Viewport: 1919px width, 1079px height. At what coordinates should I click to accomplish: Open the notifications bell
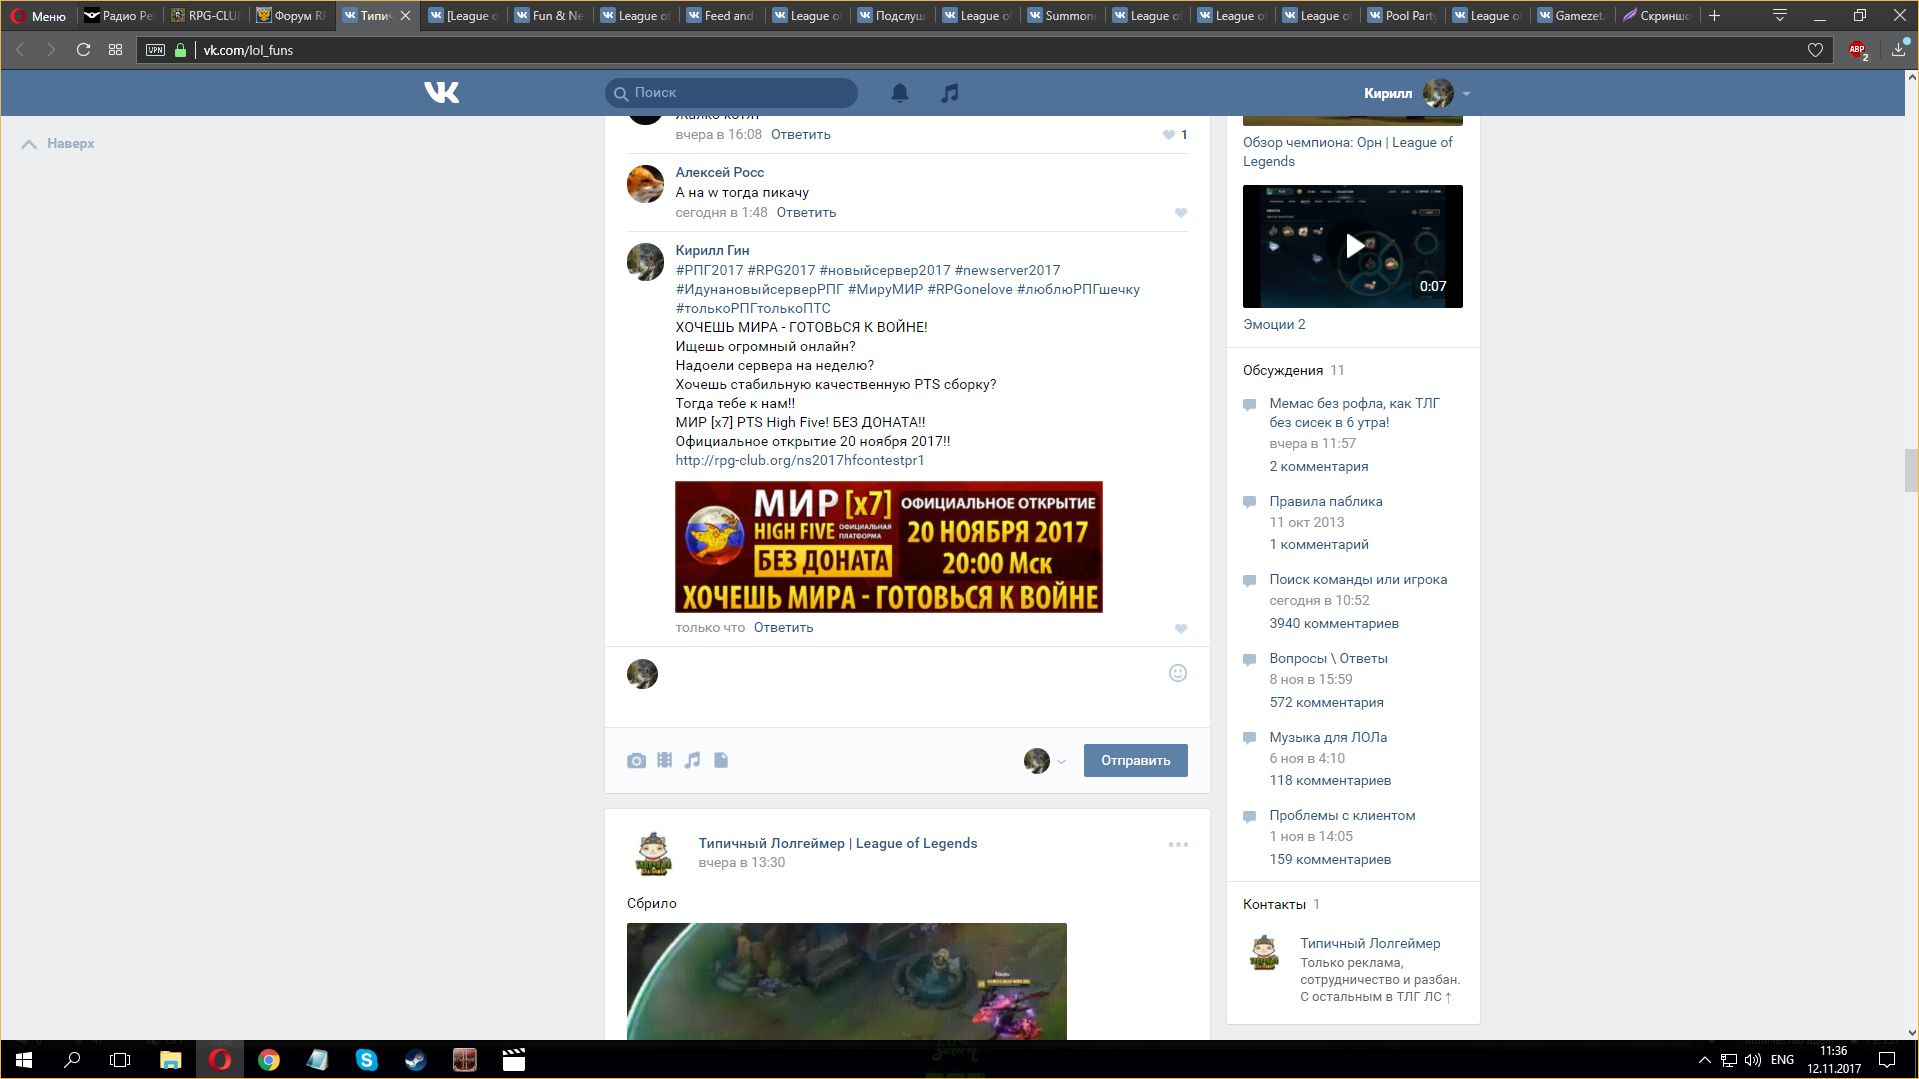pos(900,93)
